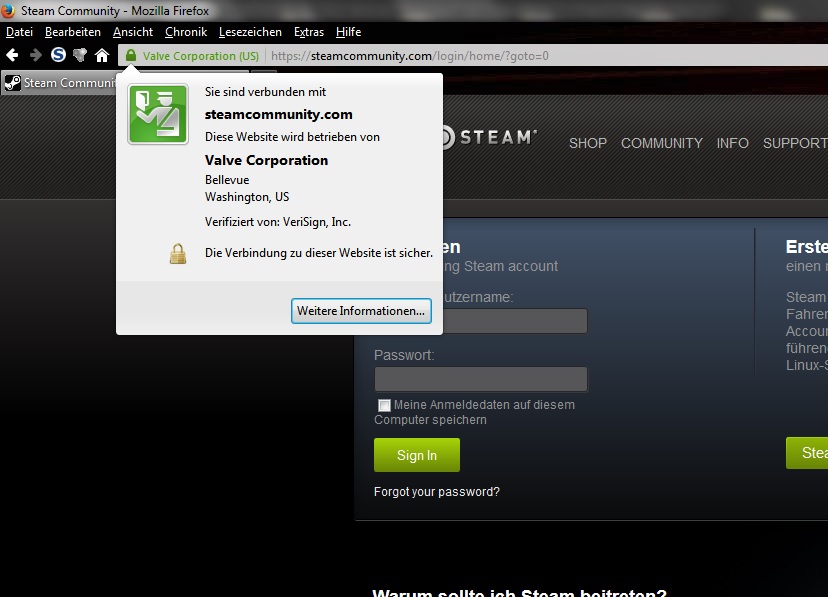Image resolution: width=828 pixels, height=597 pixels.
Task: Click 'Die Verbindung zu dieser Website ist sicher' text
Action: pyautogui.click(x=319, y=253)
